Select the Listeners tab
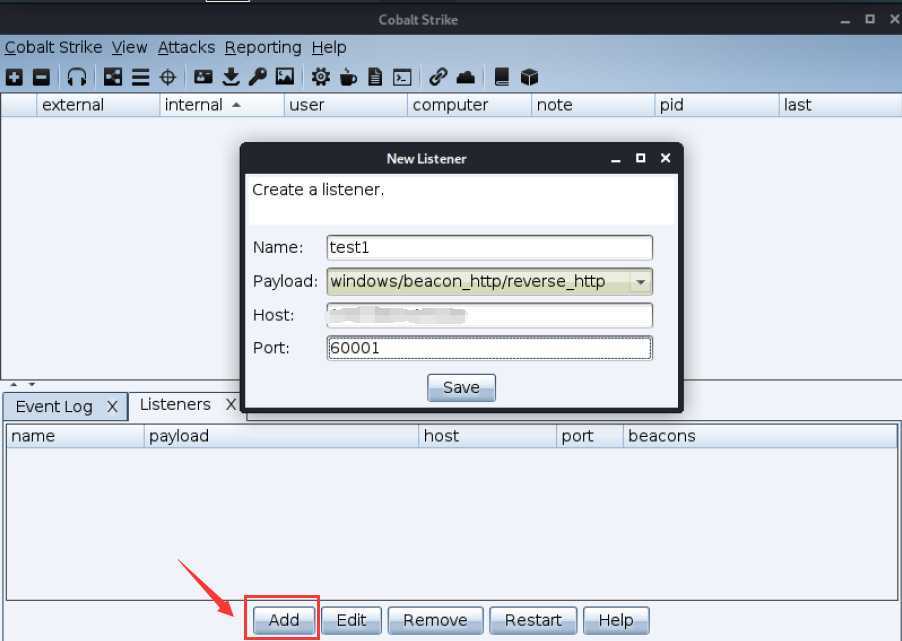The height and width of the screenshot is (641, 902). (x=175, y=405)
